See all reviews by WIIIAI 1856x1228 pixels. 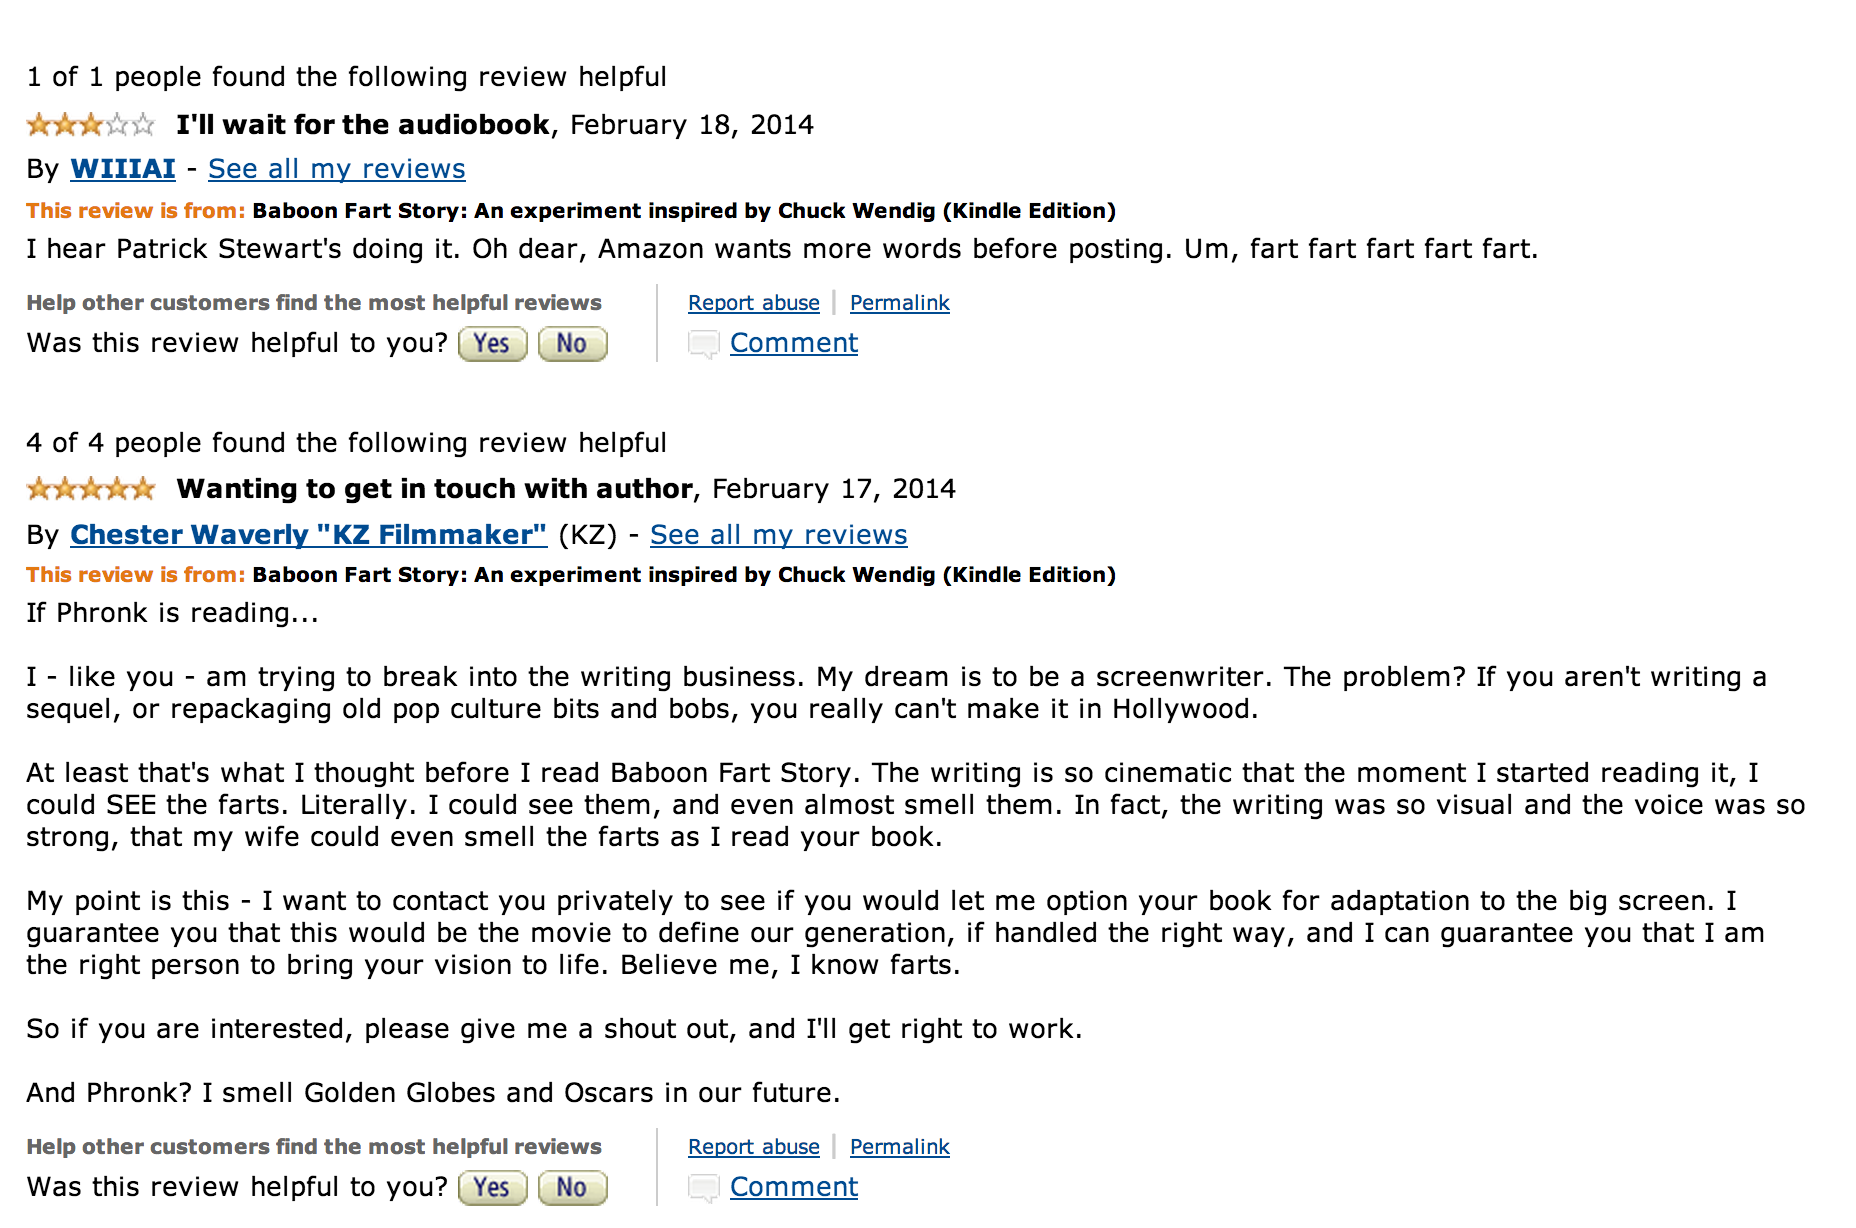click(x=336, y=169)
